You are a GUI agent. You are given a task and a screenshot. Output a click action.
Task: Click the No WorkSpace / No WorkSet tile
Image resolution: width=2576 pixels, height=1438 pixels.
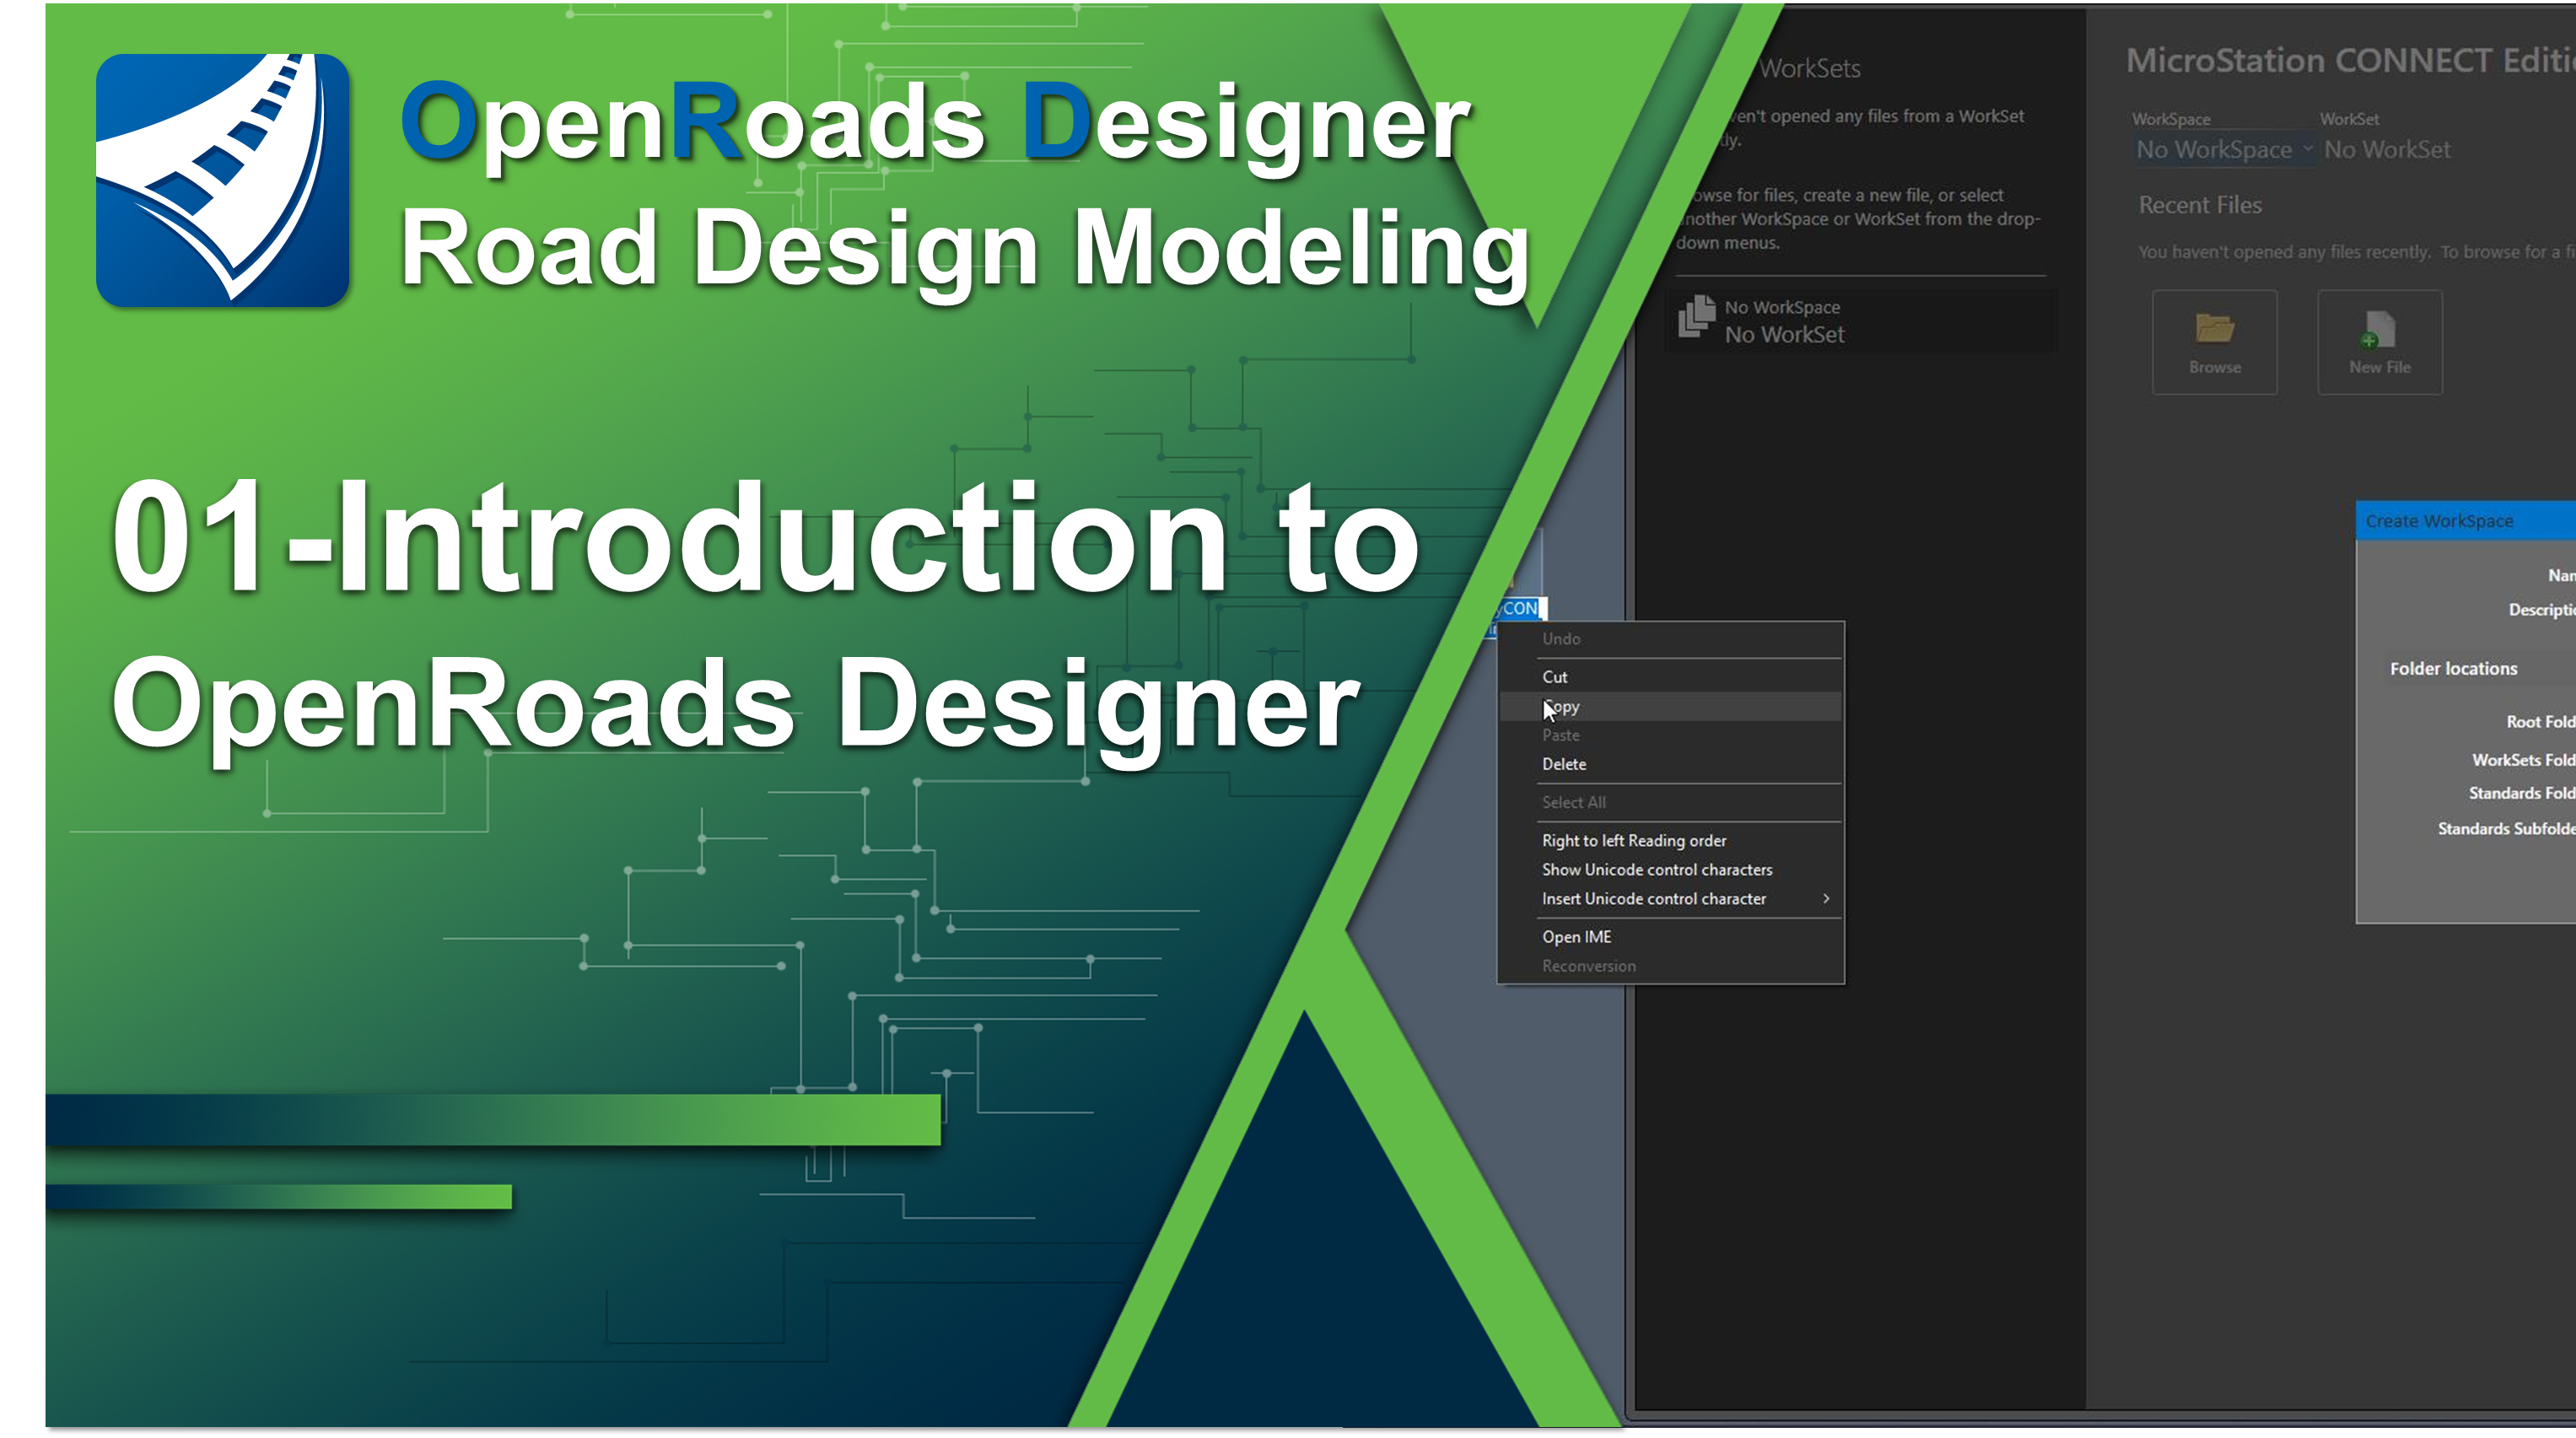(1860, 321)
